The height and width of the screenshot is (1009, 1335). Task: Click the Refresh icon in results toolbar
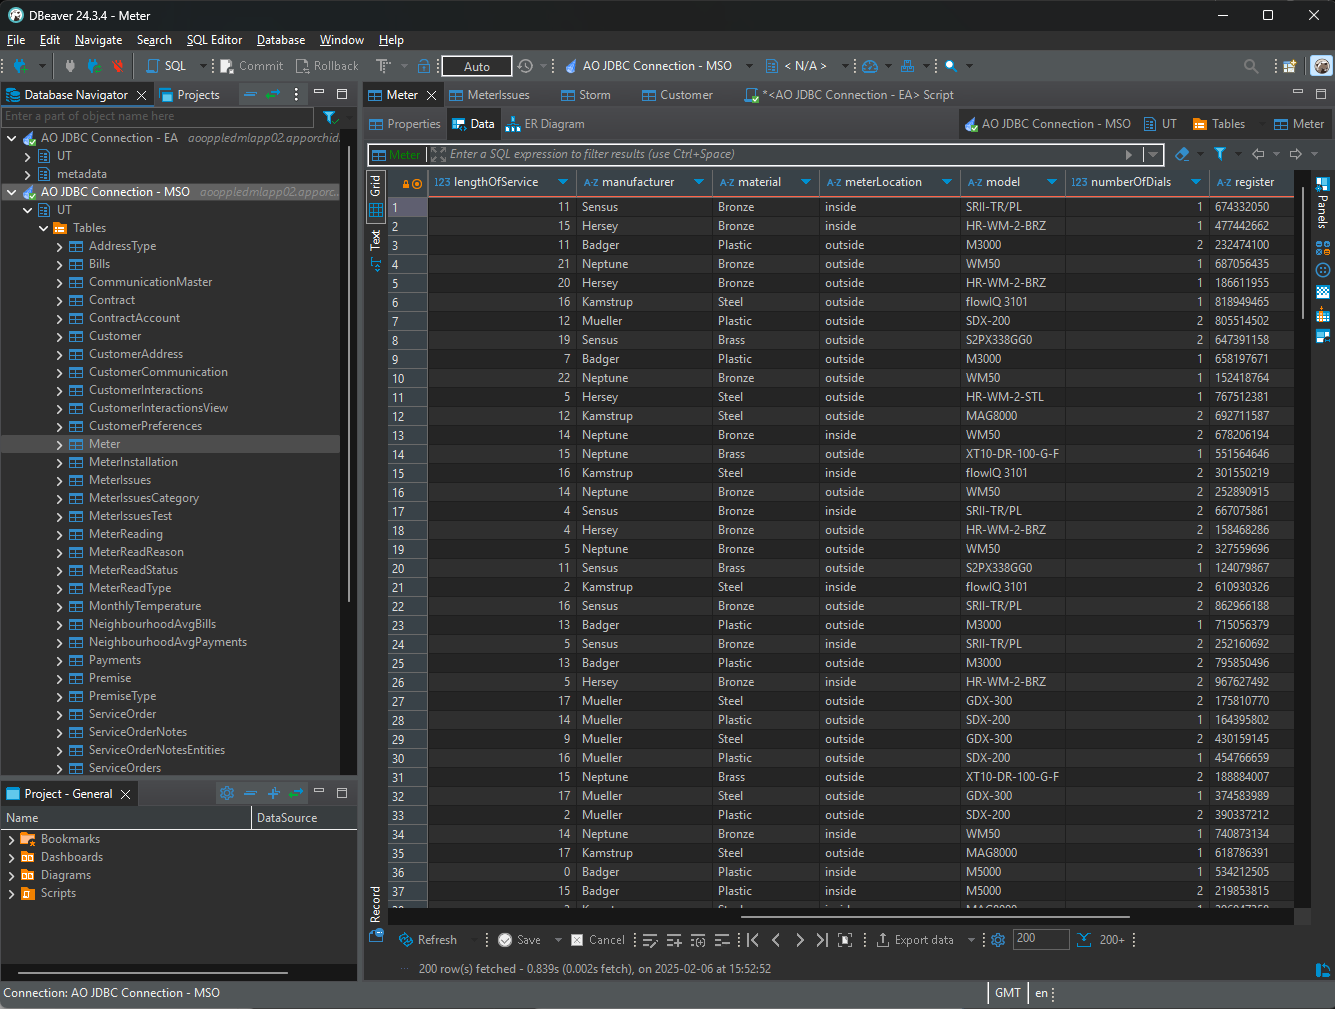406,940
